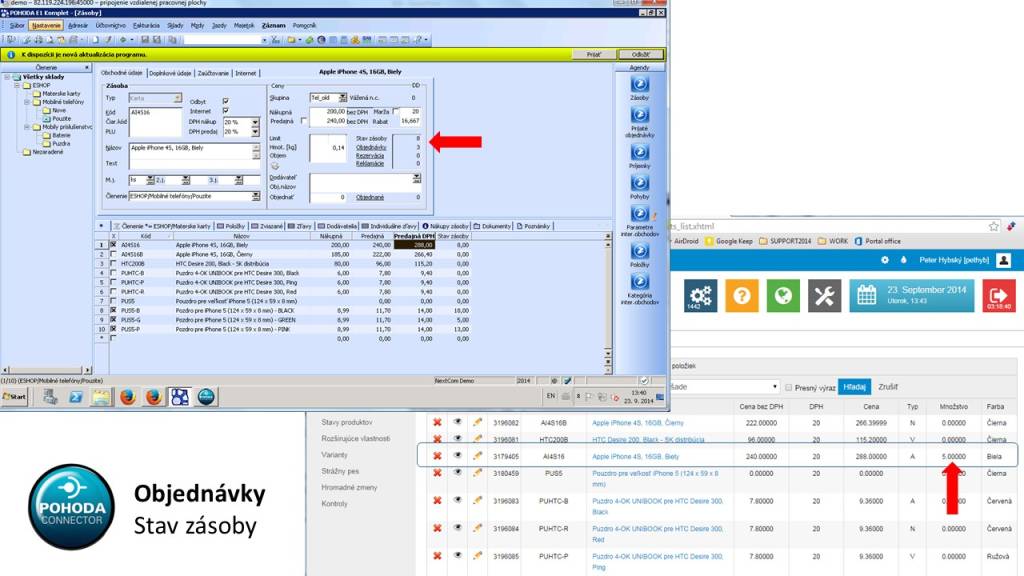Click the Zrušiť link

tap(888, 387)
